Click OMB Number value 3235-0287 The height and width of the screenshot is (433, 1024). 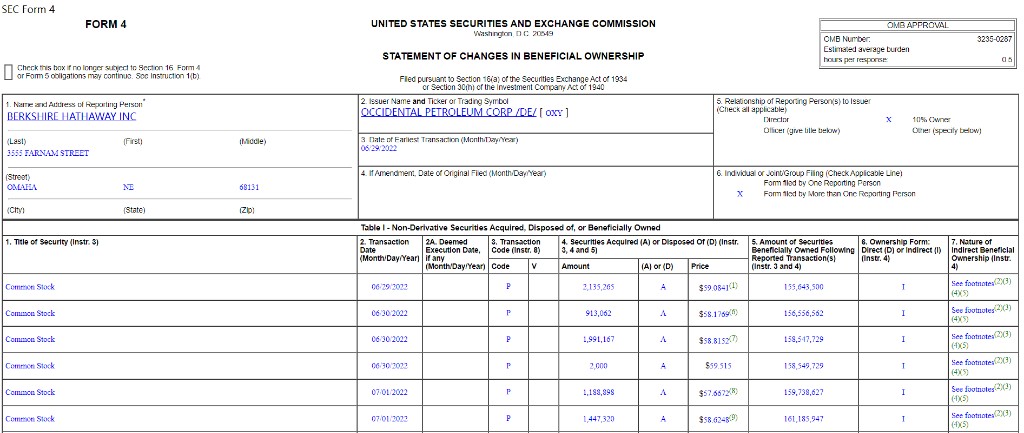click(x=994, y=38)
